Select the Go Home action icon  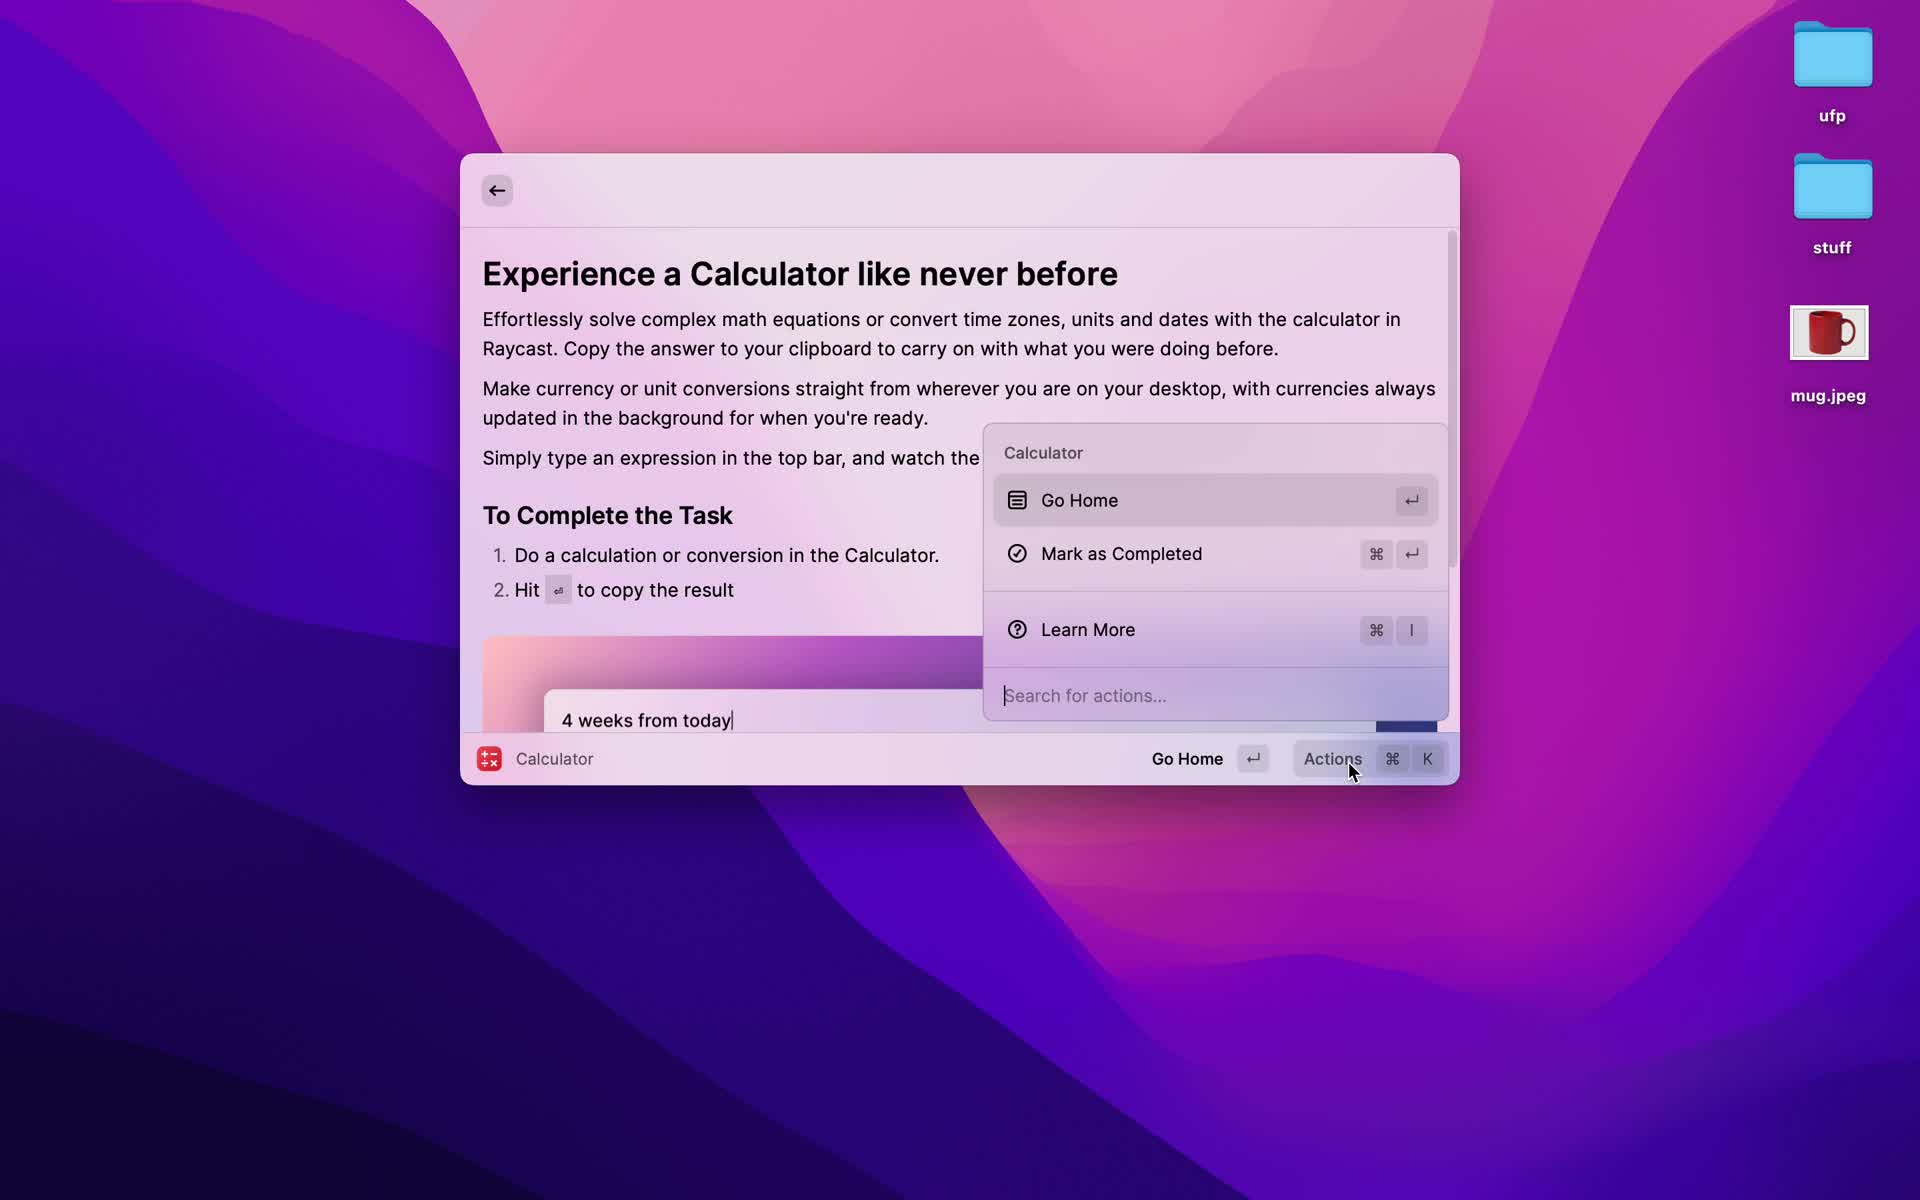coord(1017,499)
